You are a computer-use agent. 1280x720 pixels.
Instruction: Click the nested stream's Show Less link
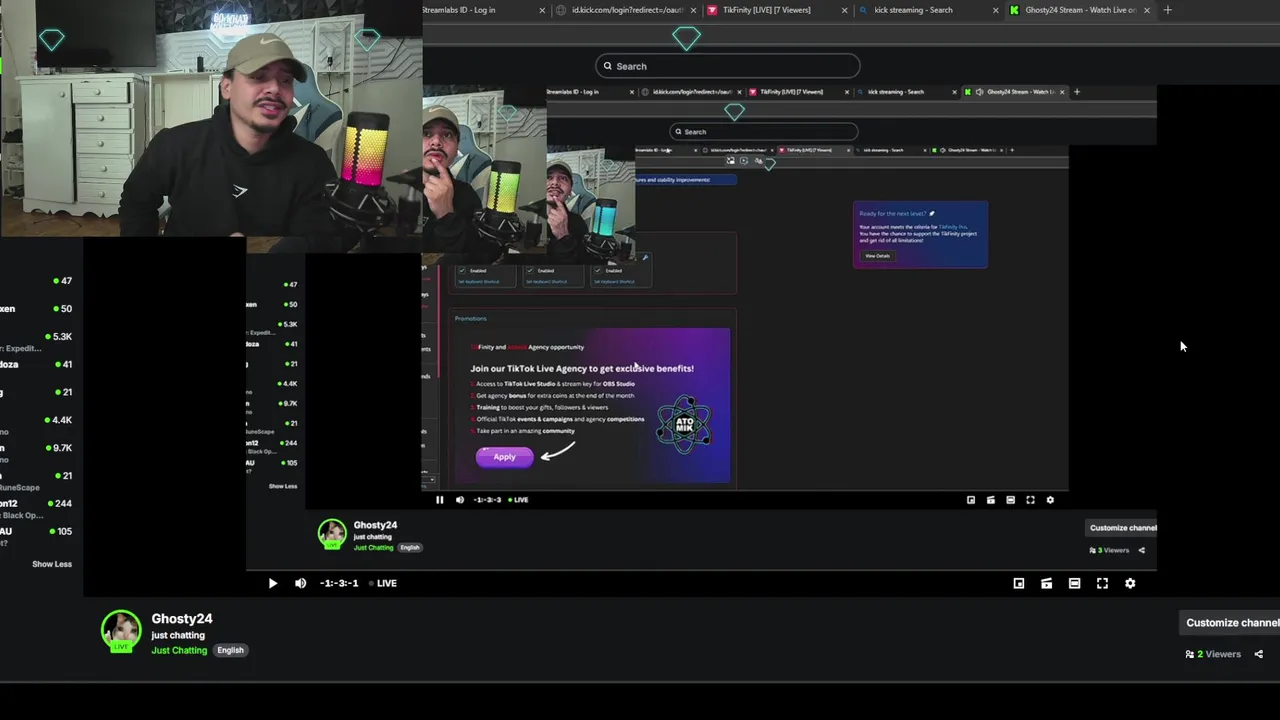click(x=283, y=486)
